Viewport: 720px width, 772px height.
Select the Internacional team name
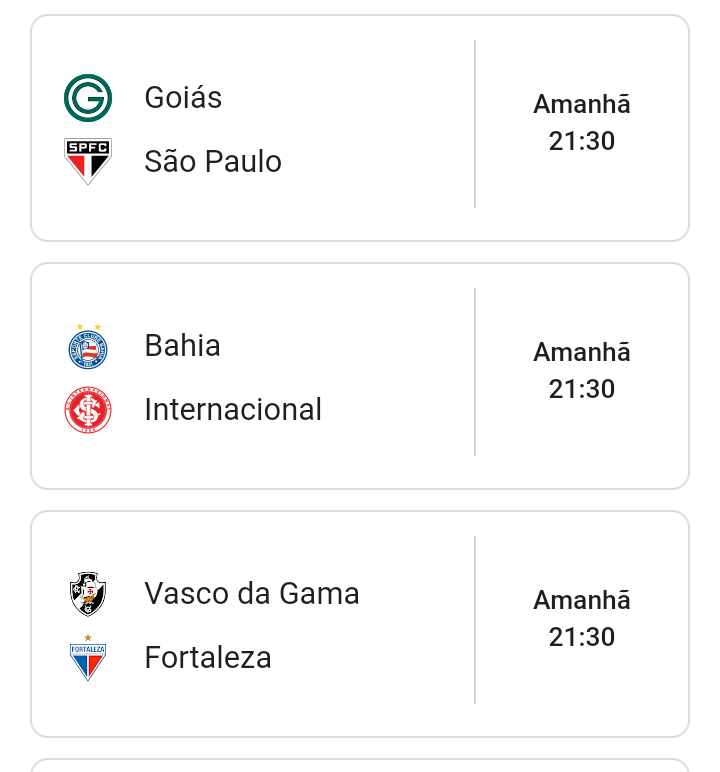[x=233, y=410]
